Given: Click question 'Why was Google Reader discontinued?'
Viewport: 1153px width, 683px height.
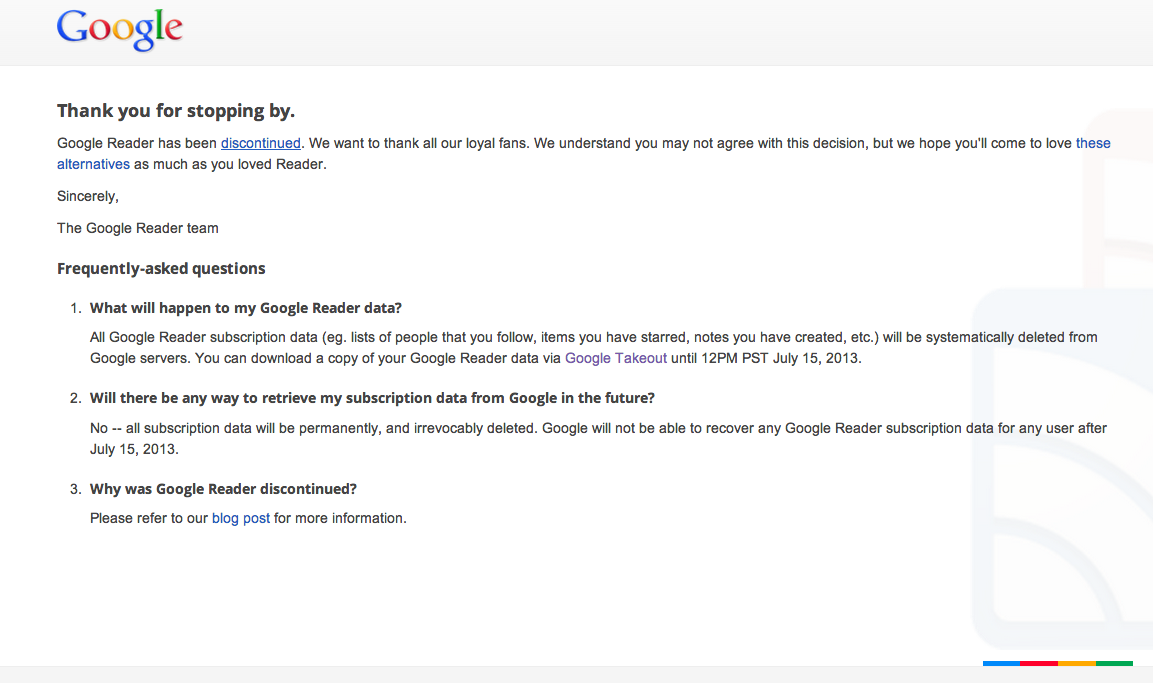Looking at the screenshot, I should pyautogui.click(x=223, y=489).
